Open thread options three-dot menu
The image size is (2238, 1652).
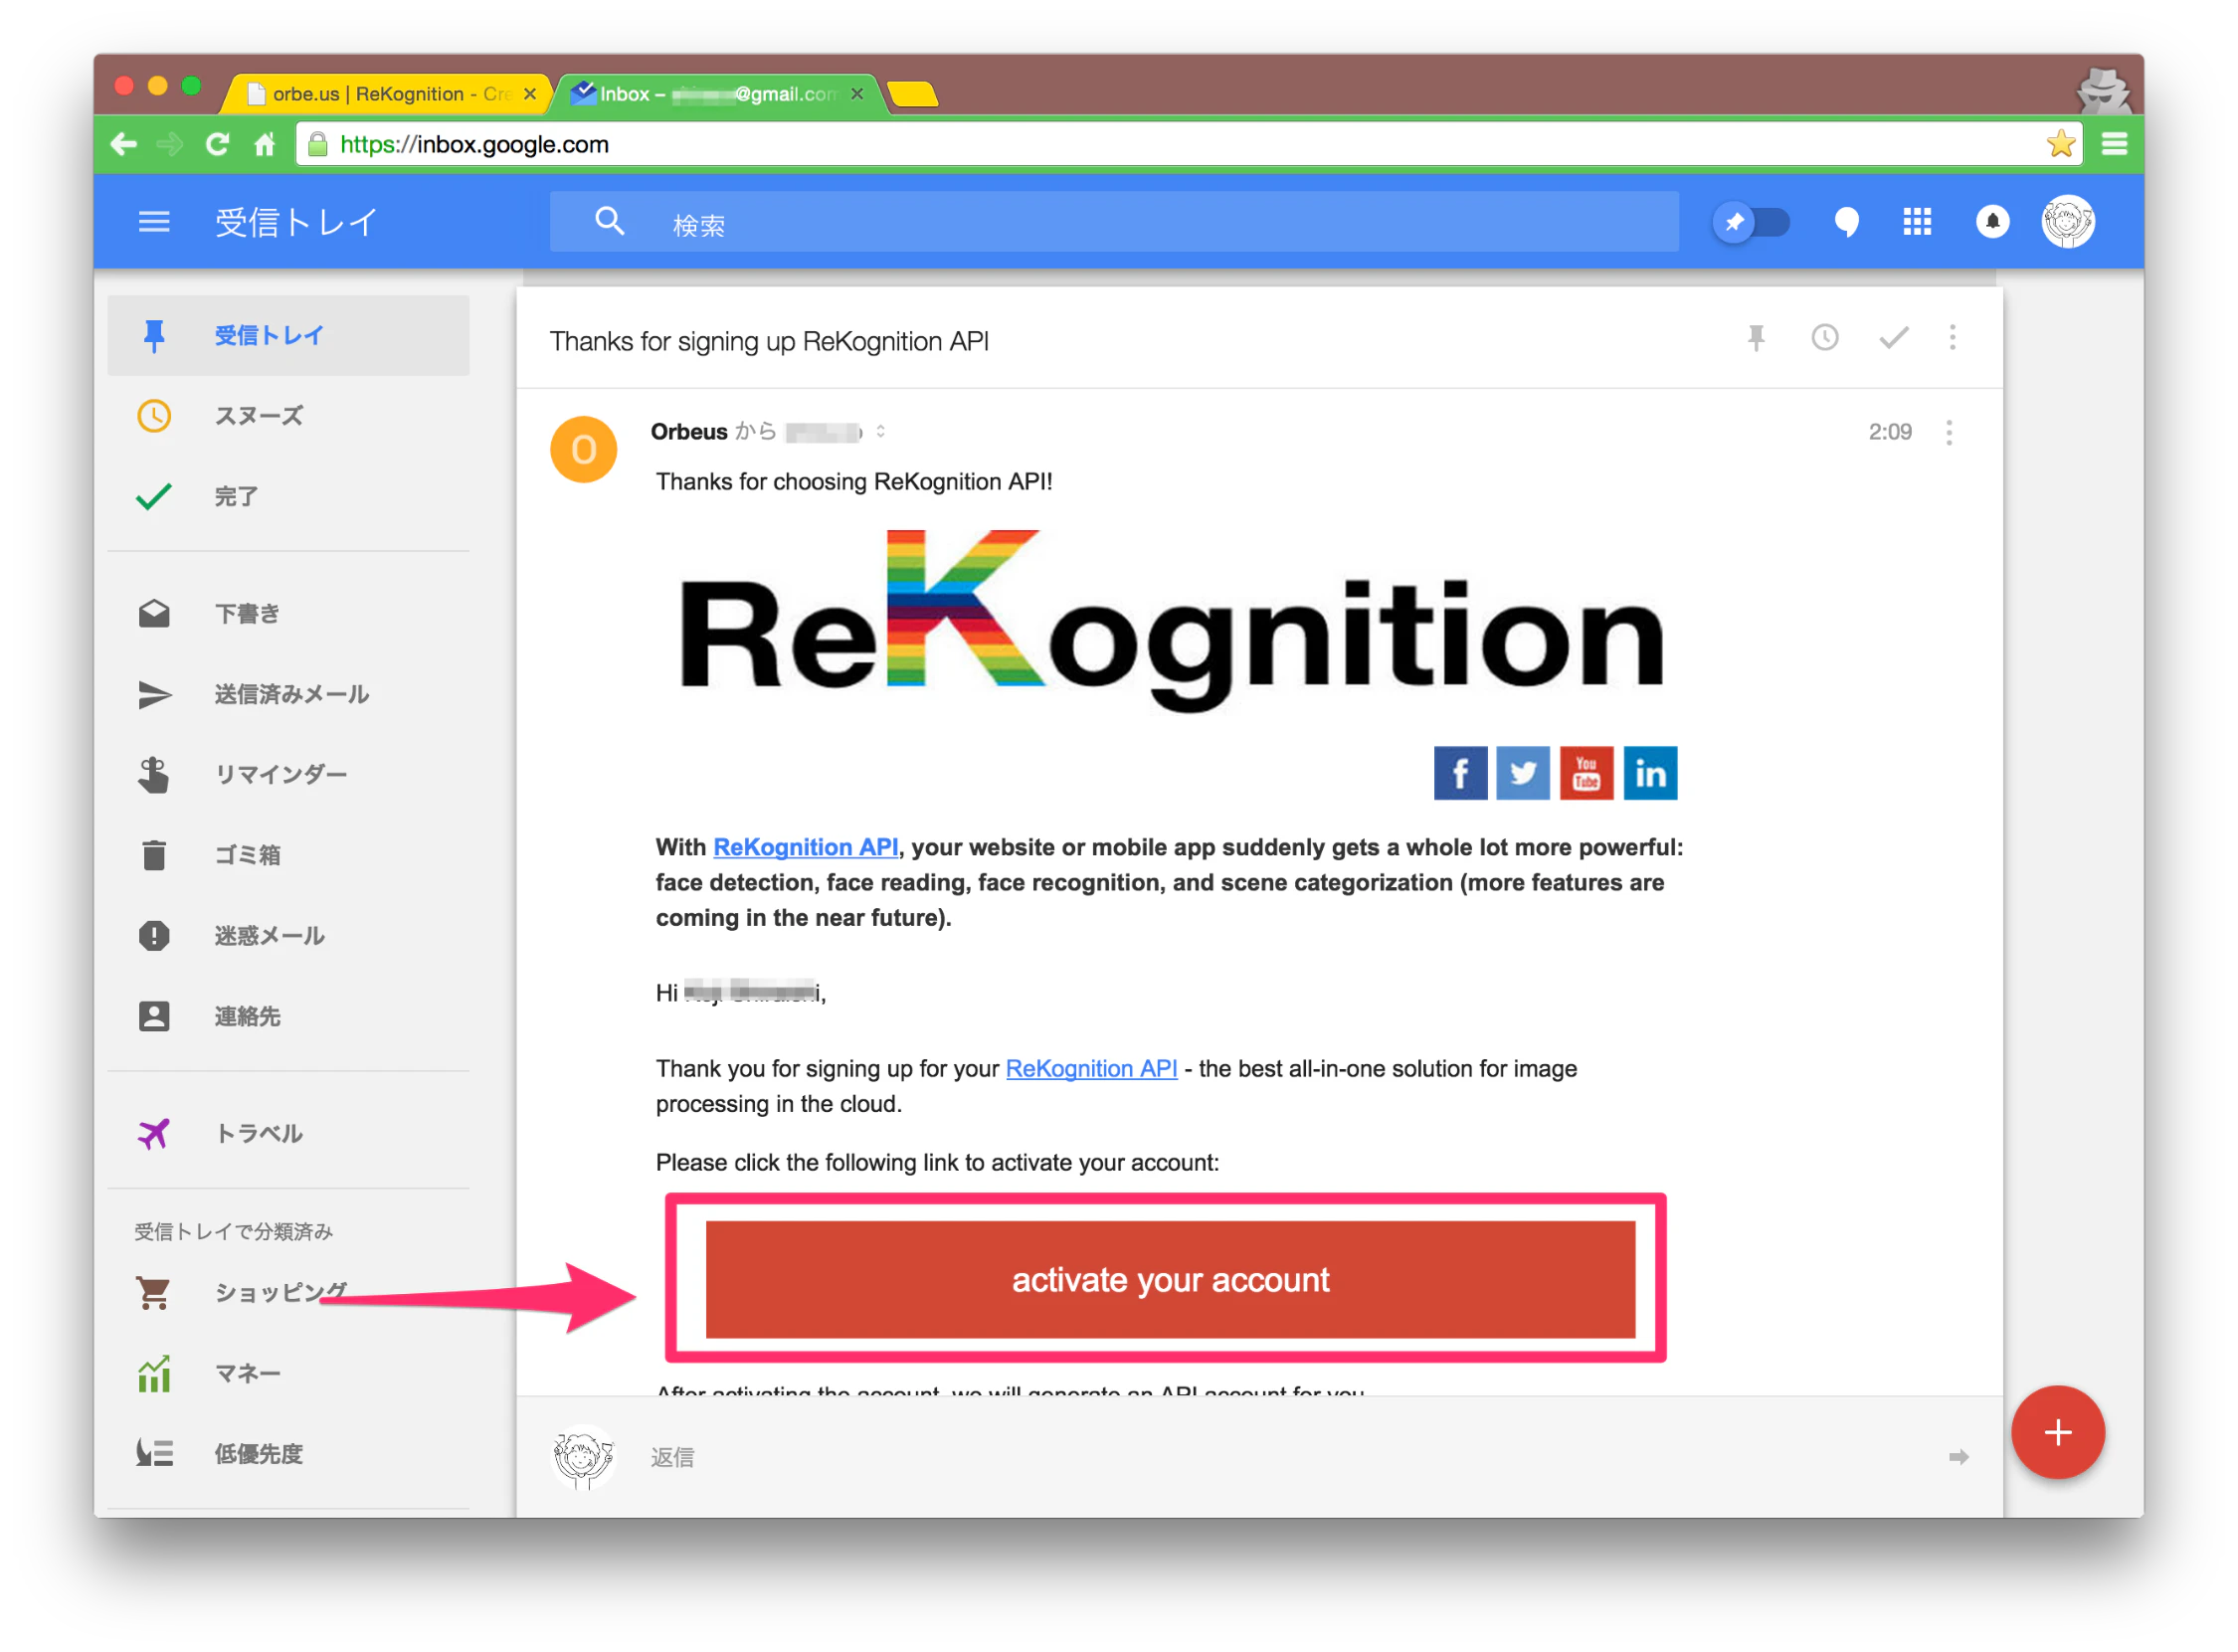coord(1952,338)
